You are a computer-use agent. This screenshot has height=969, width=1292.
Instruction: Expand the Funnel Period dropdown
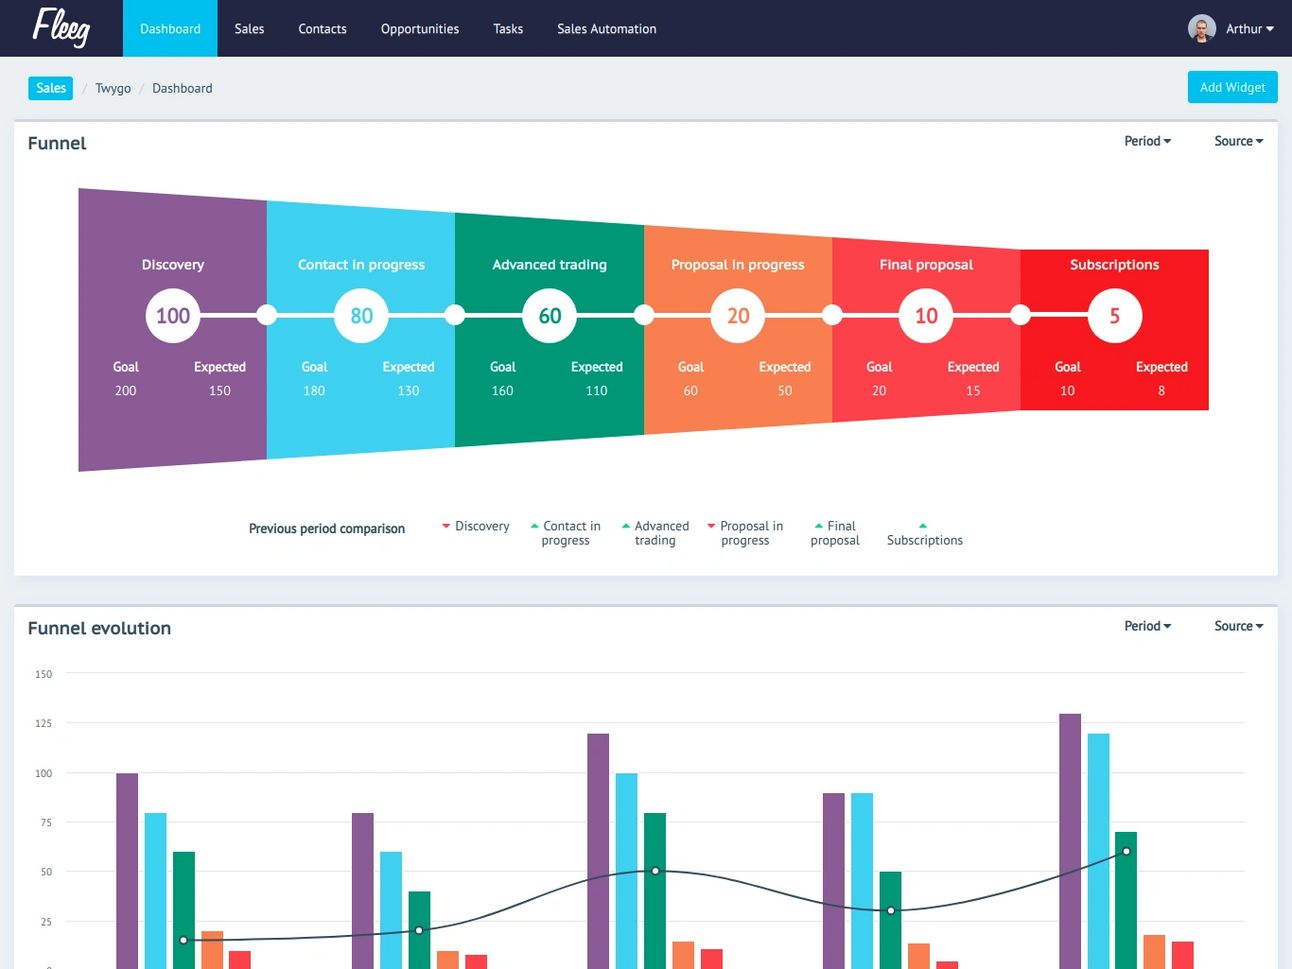1147,141
